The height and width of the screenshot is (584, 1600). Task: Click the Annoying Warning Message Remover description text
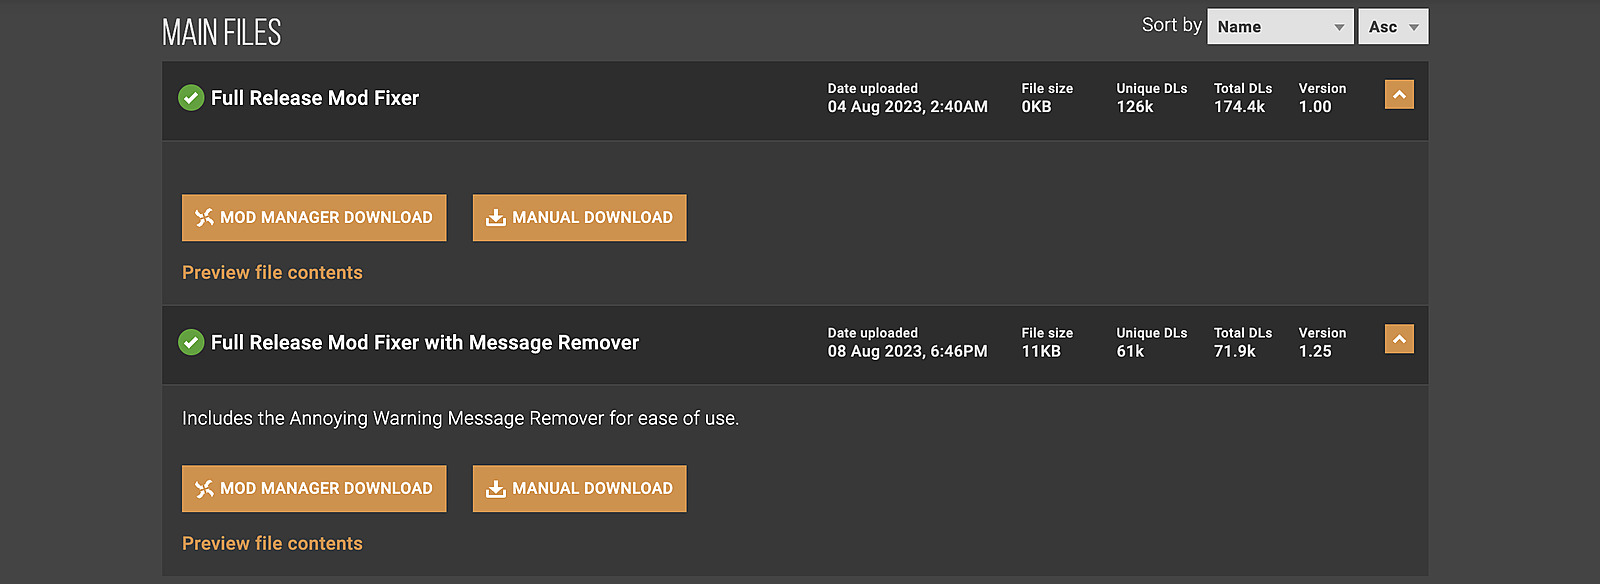coord(460,419)
